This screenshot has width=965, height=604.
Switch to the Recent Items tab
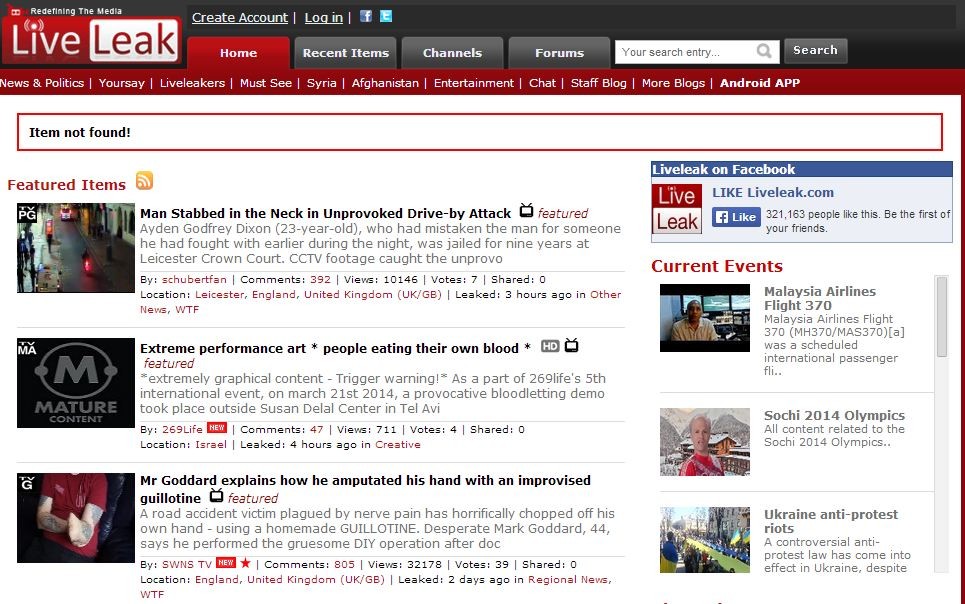(x=345, y=53)
